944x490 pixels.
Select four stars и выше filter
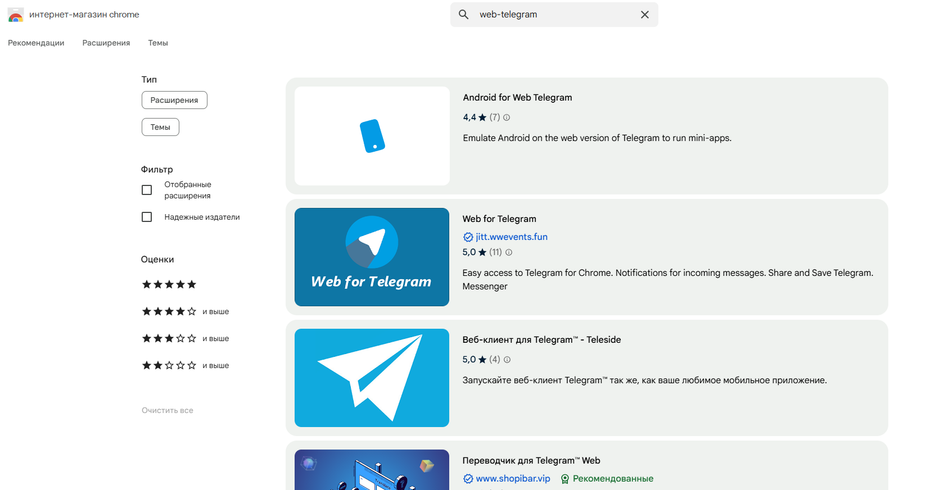click(x=185, y=311)
